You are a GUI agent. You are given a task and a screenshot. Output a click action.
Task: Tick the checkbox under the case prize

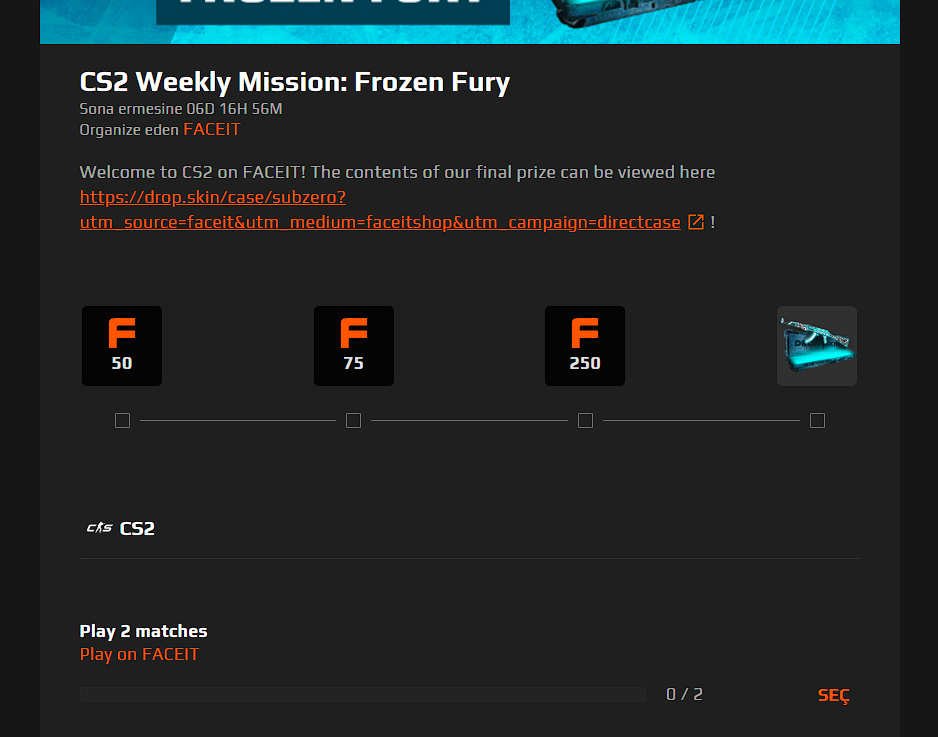817,421
